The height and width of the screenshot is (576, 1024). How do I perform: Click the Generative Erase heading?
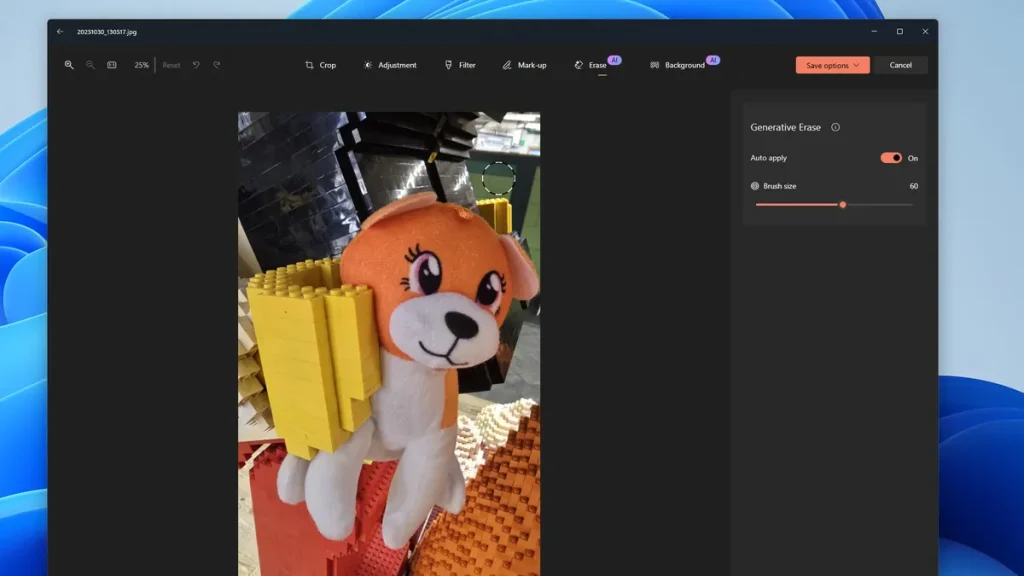[785, 127]
